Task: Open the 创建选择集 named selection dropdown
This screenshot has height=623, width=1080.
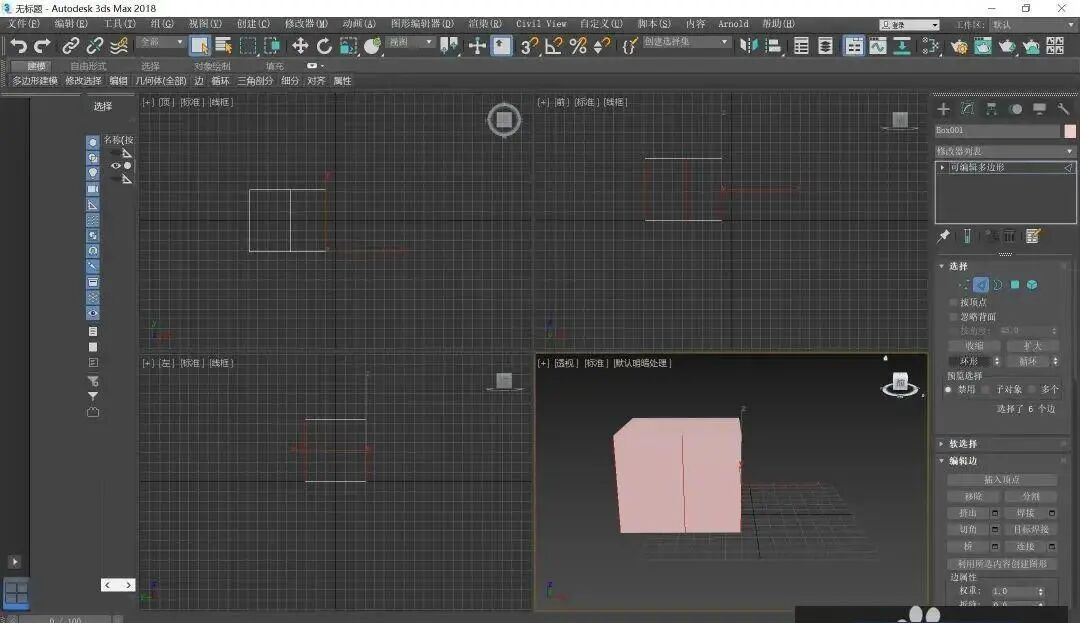Action: point(686,42)
